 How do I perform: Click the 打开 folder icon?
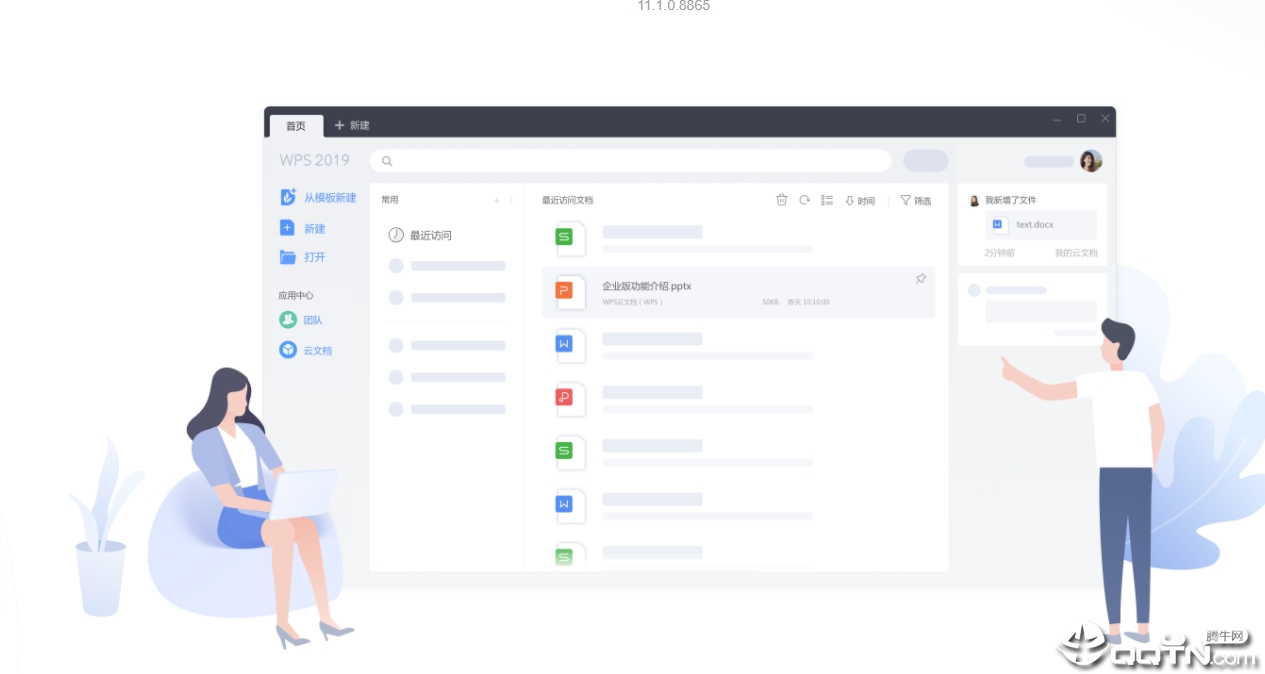(x=288, y=257)
